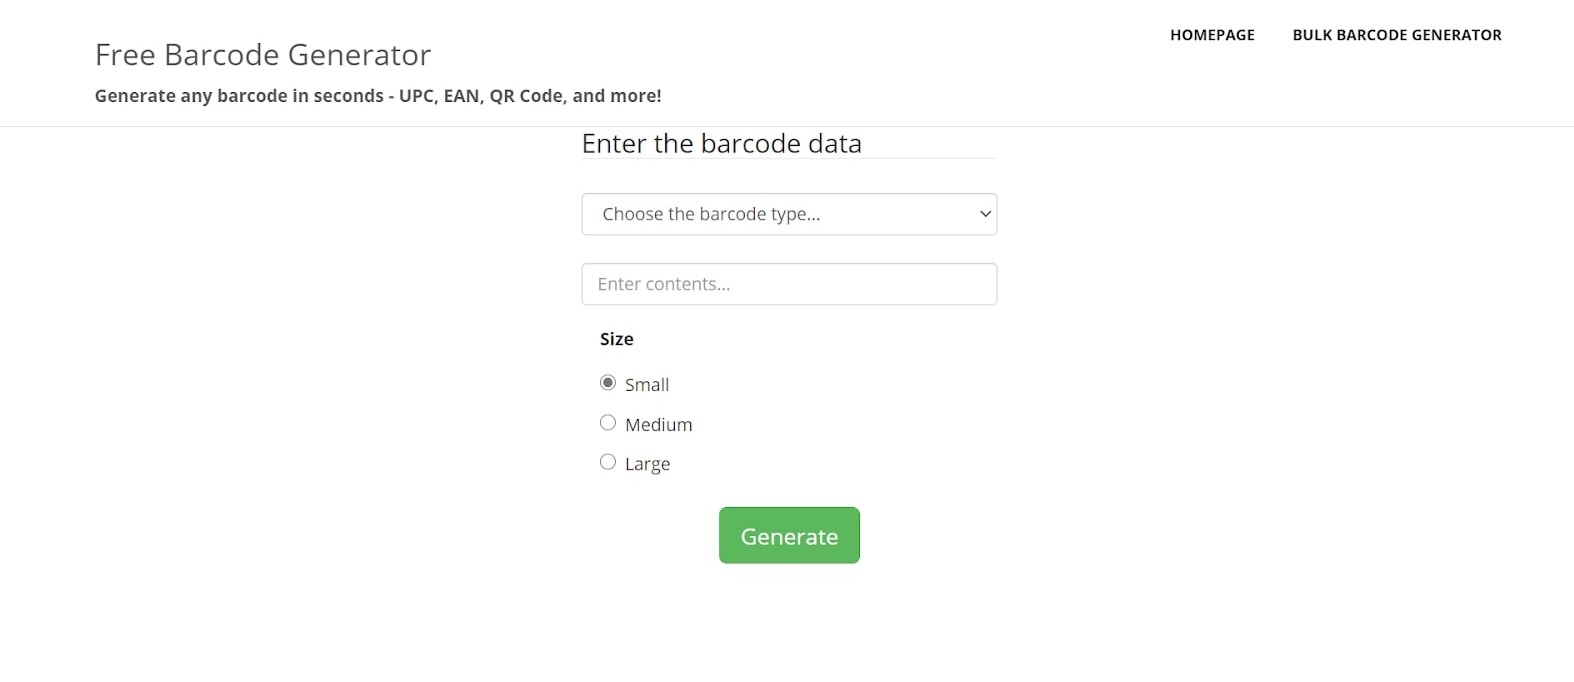
Task: Click the chevron arrow on barcode type selector
Action: point(985,214)
